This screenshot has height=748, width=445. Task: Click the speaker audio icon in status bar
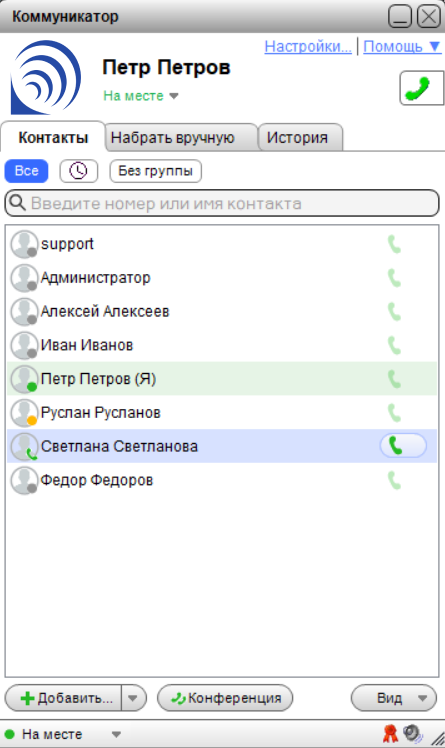click(412, 733)
